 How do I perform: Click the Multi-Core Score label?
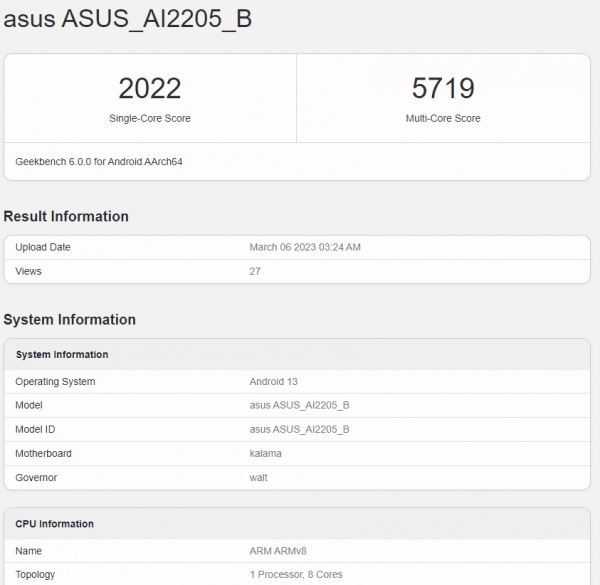(x=443, y=118)
